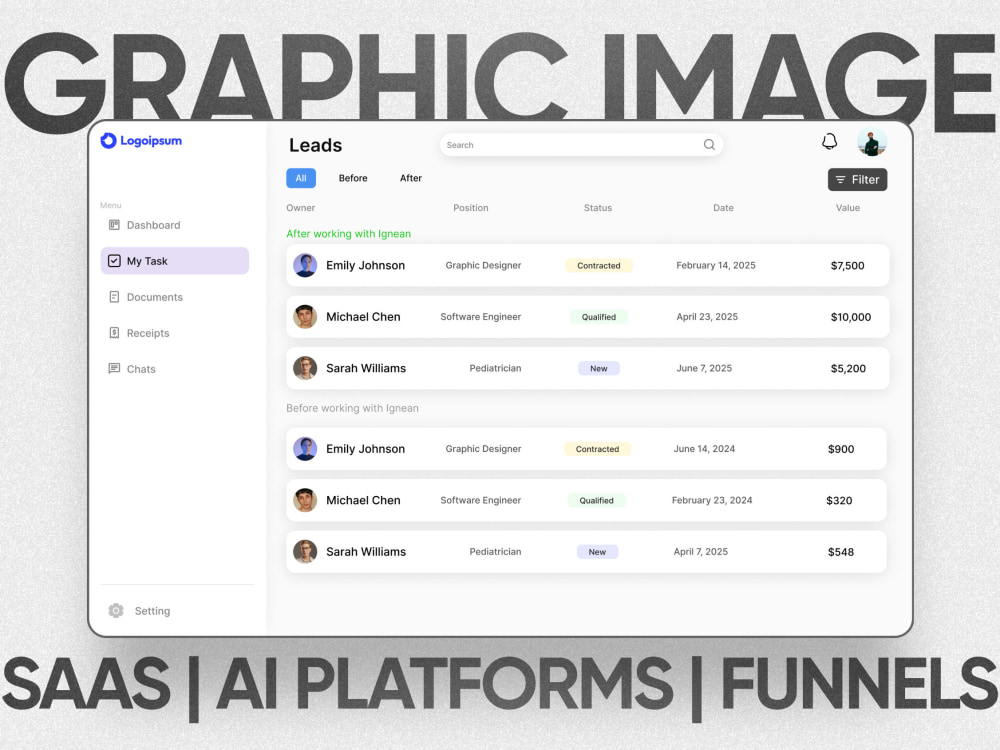Screen dimensions: 1000x750
Task: Sort by Position column header
Action: 471,208
